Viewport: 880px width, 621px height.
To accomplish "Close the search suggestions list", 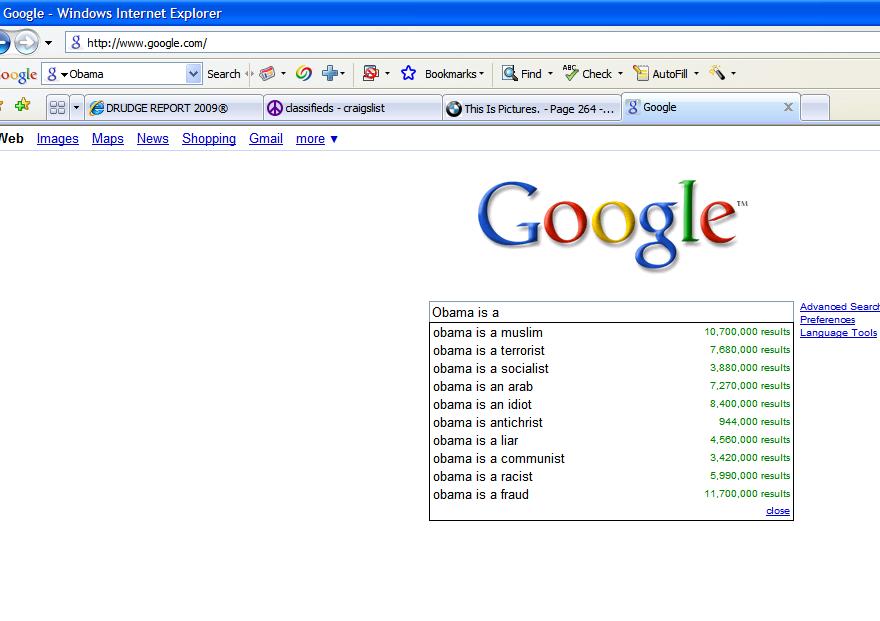I will coord(777,511).
